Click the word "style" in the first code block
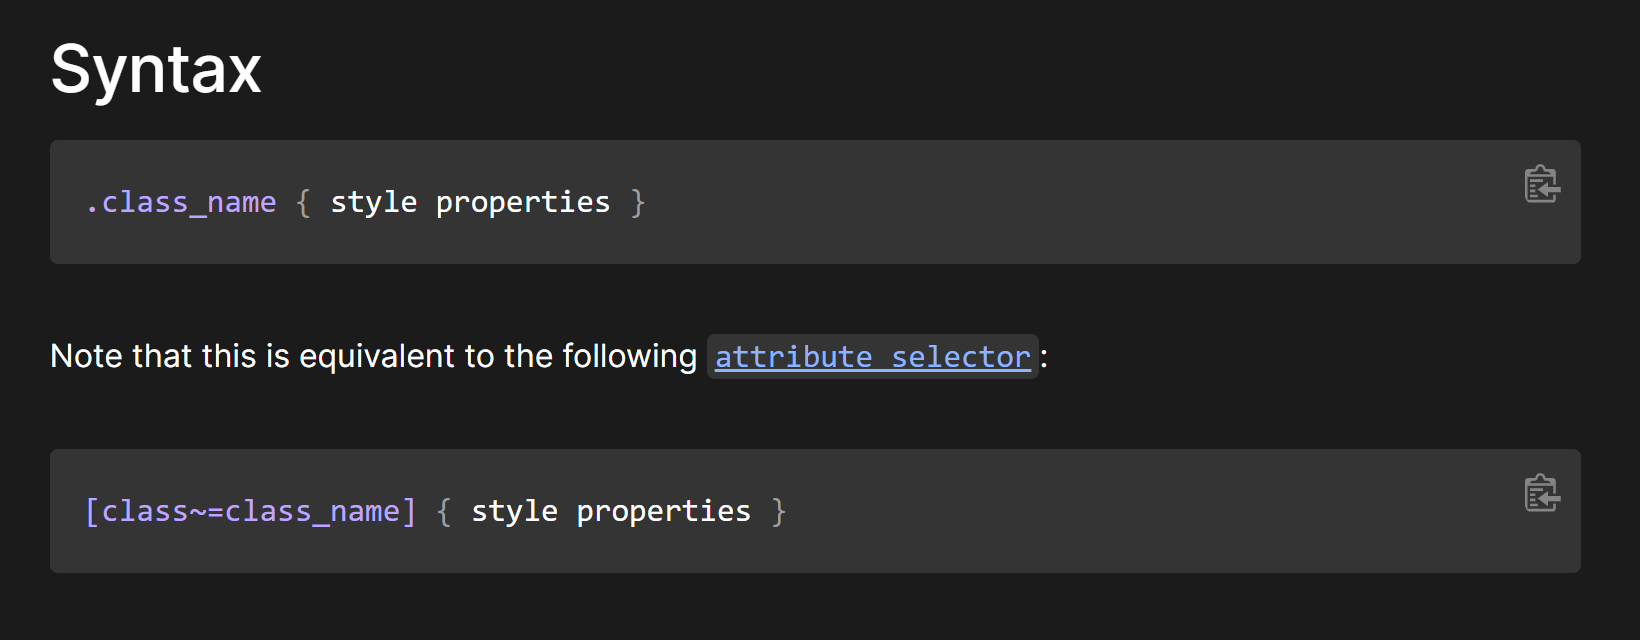This screenshot has width=1640, height=640. tap(373, 203)
